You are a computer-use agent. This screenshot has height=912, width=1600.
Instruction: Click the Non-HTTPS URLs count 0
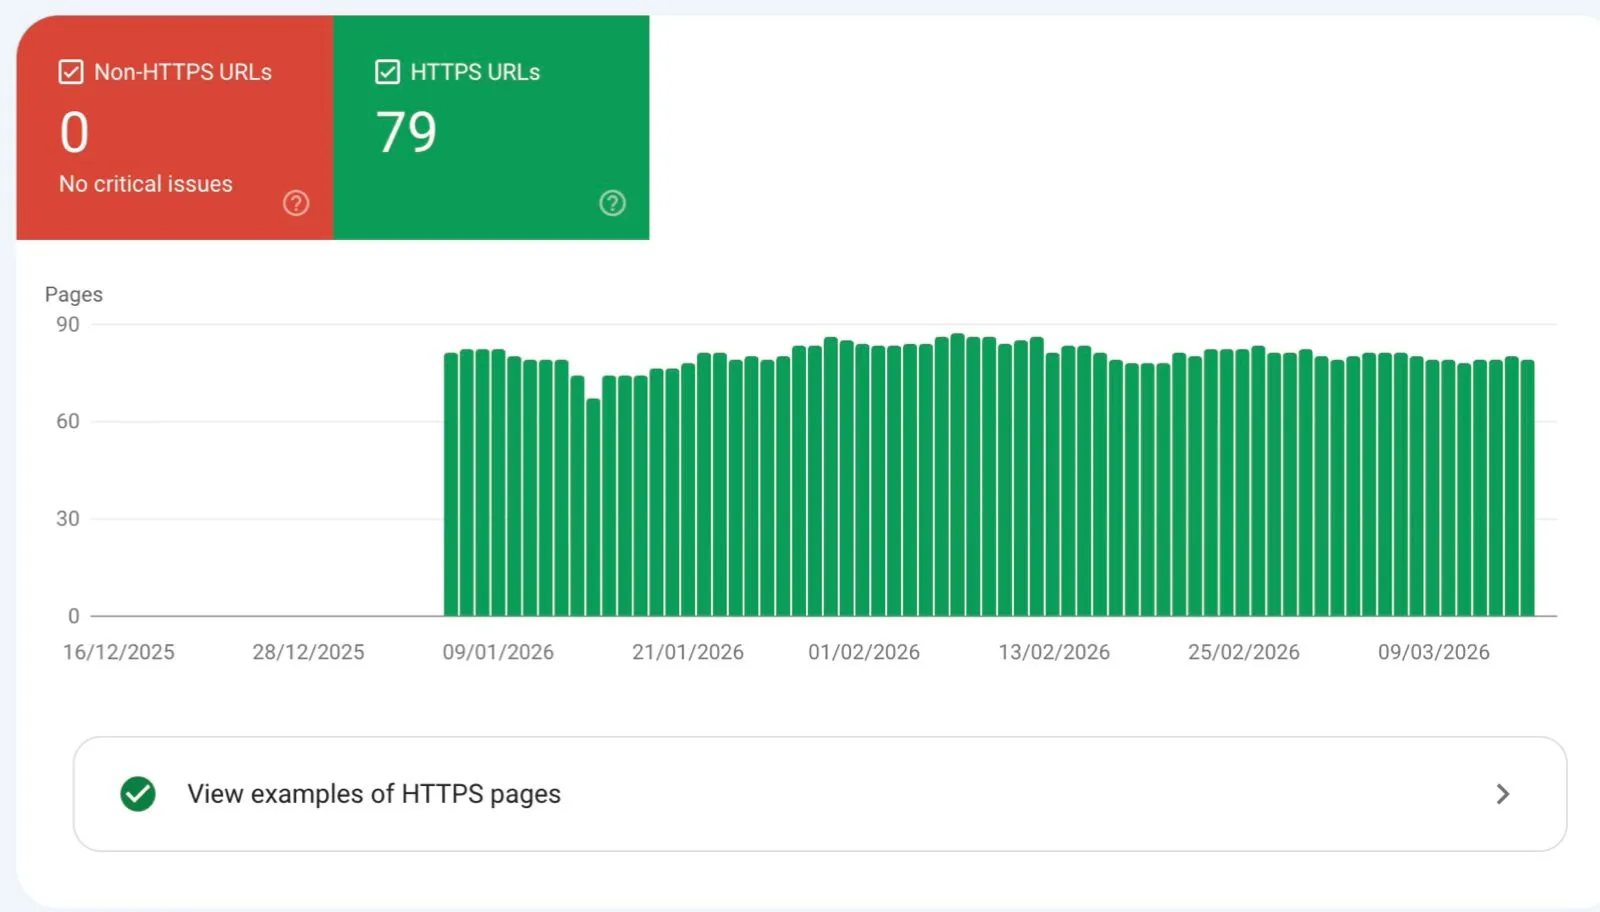74,132
